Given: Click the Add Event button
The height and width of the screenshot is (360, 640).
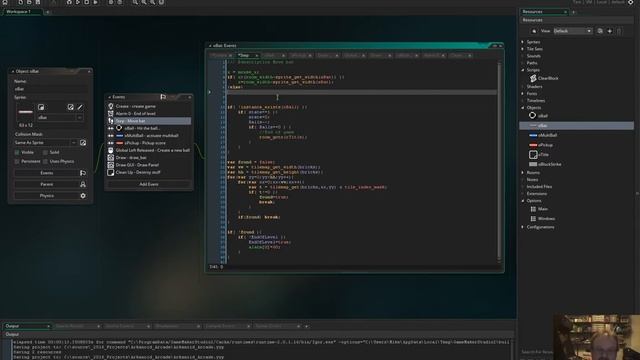Looking at the screenshot, I should tap(149, 184).
